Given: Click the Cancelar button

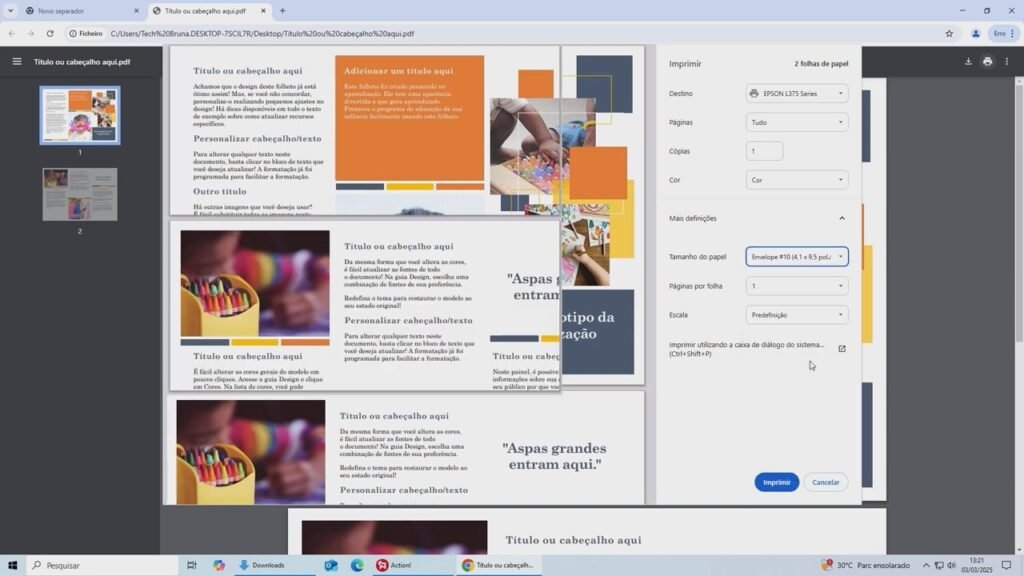Looking at the screenshot, I should pos(825,482).
